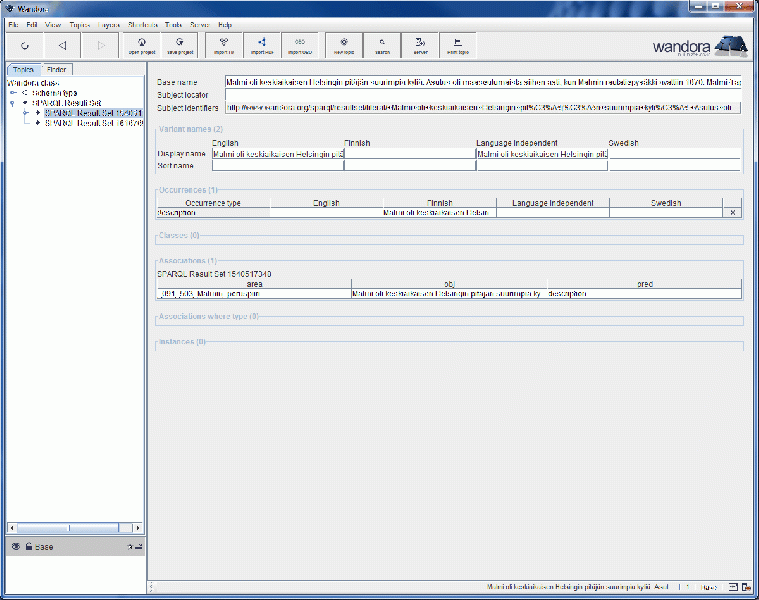Toggle the lock icon on the Base layer
The image size is (759, 600).
tap(29, 546)
